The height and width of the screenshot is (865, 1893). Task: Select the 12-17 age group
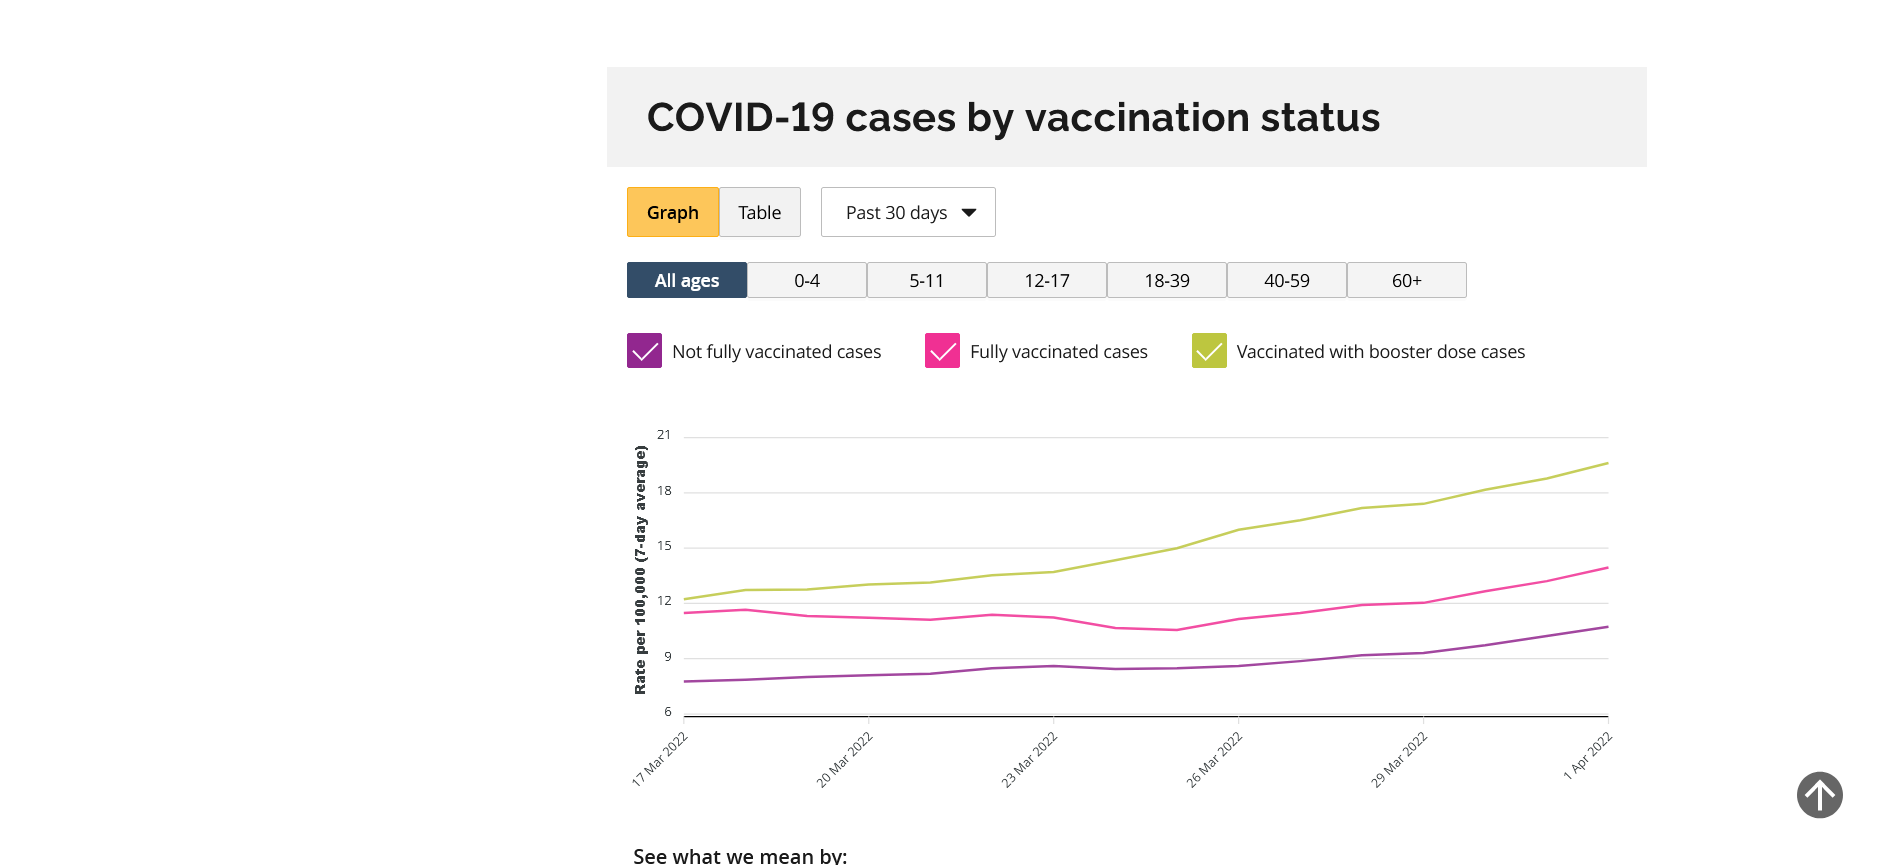coord(1046,280)
